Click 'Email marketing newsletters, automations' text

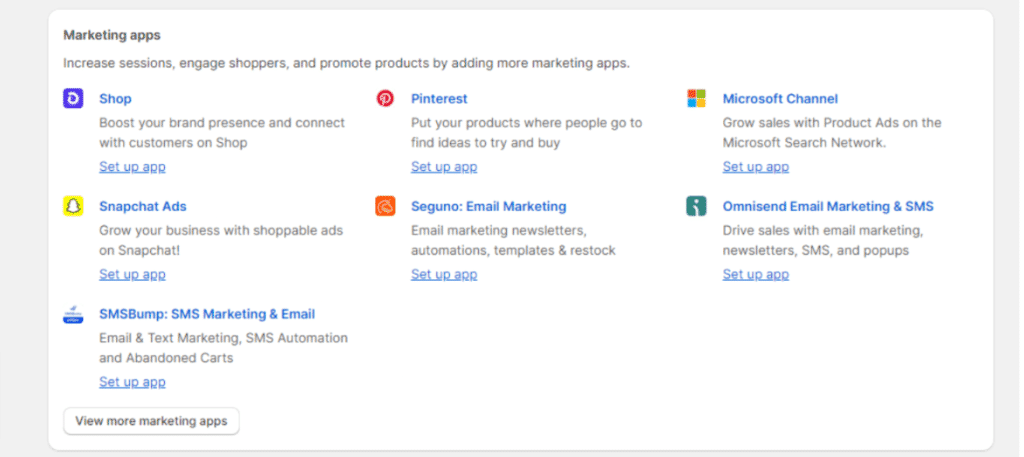[x=513, y=240]
